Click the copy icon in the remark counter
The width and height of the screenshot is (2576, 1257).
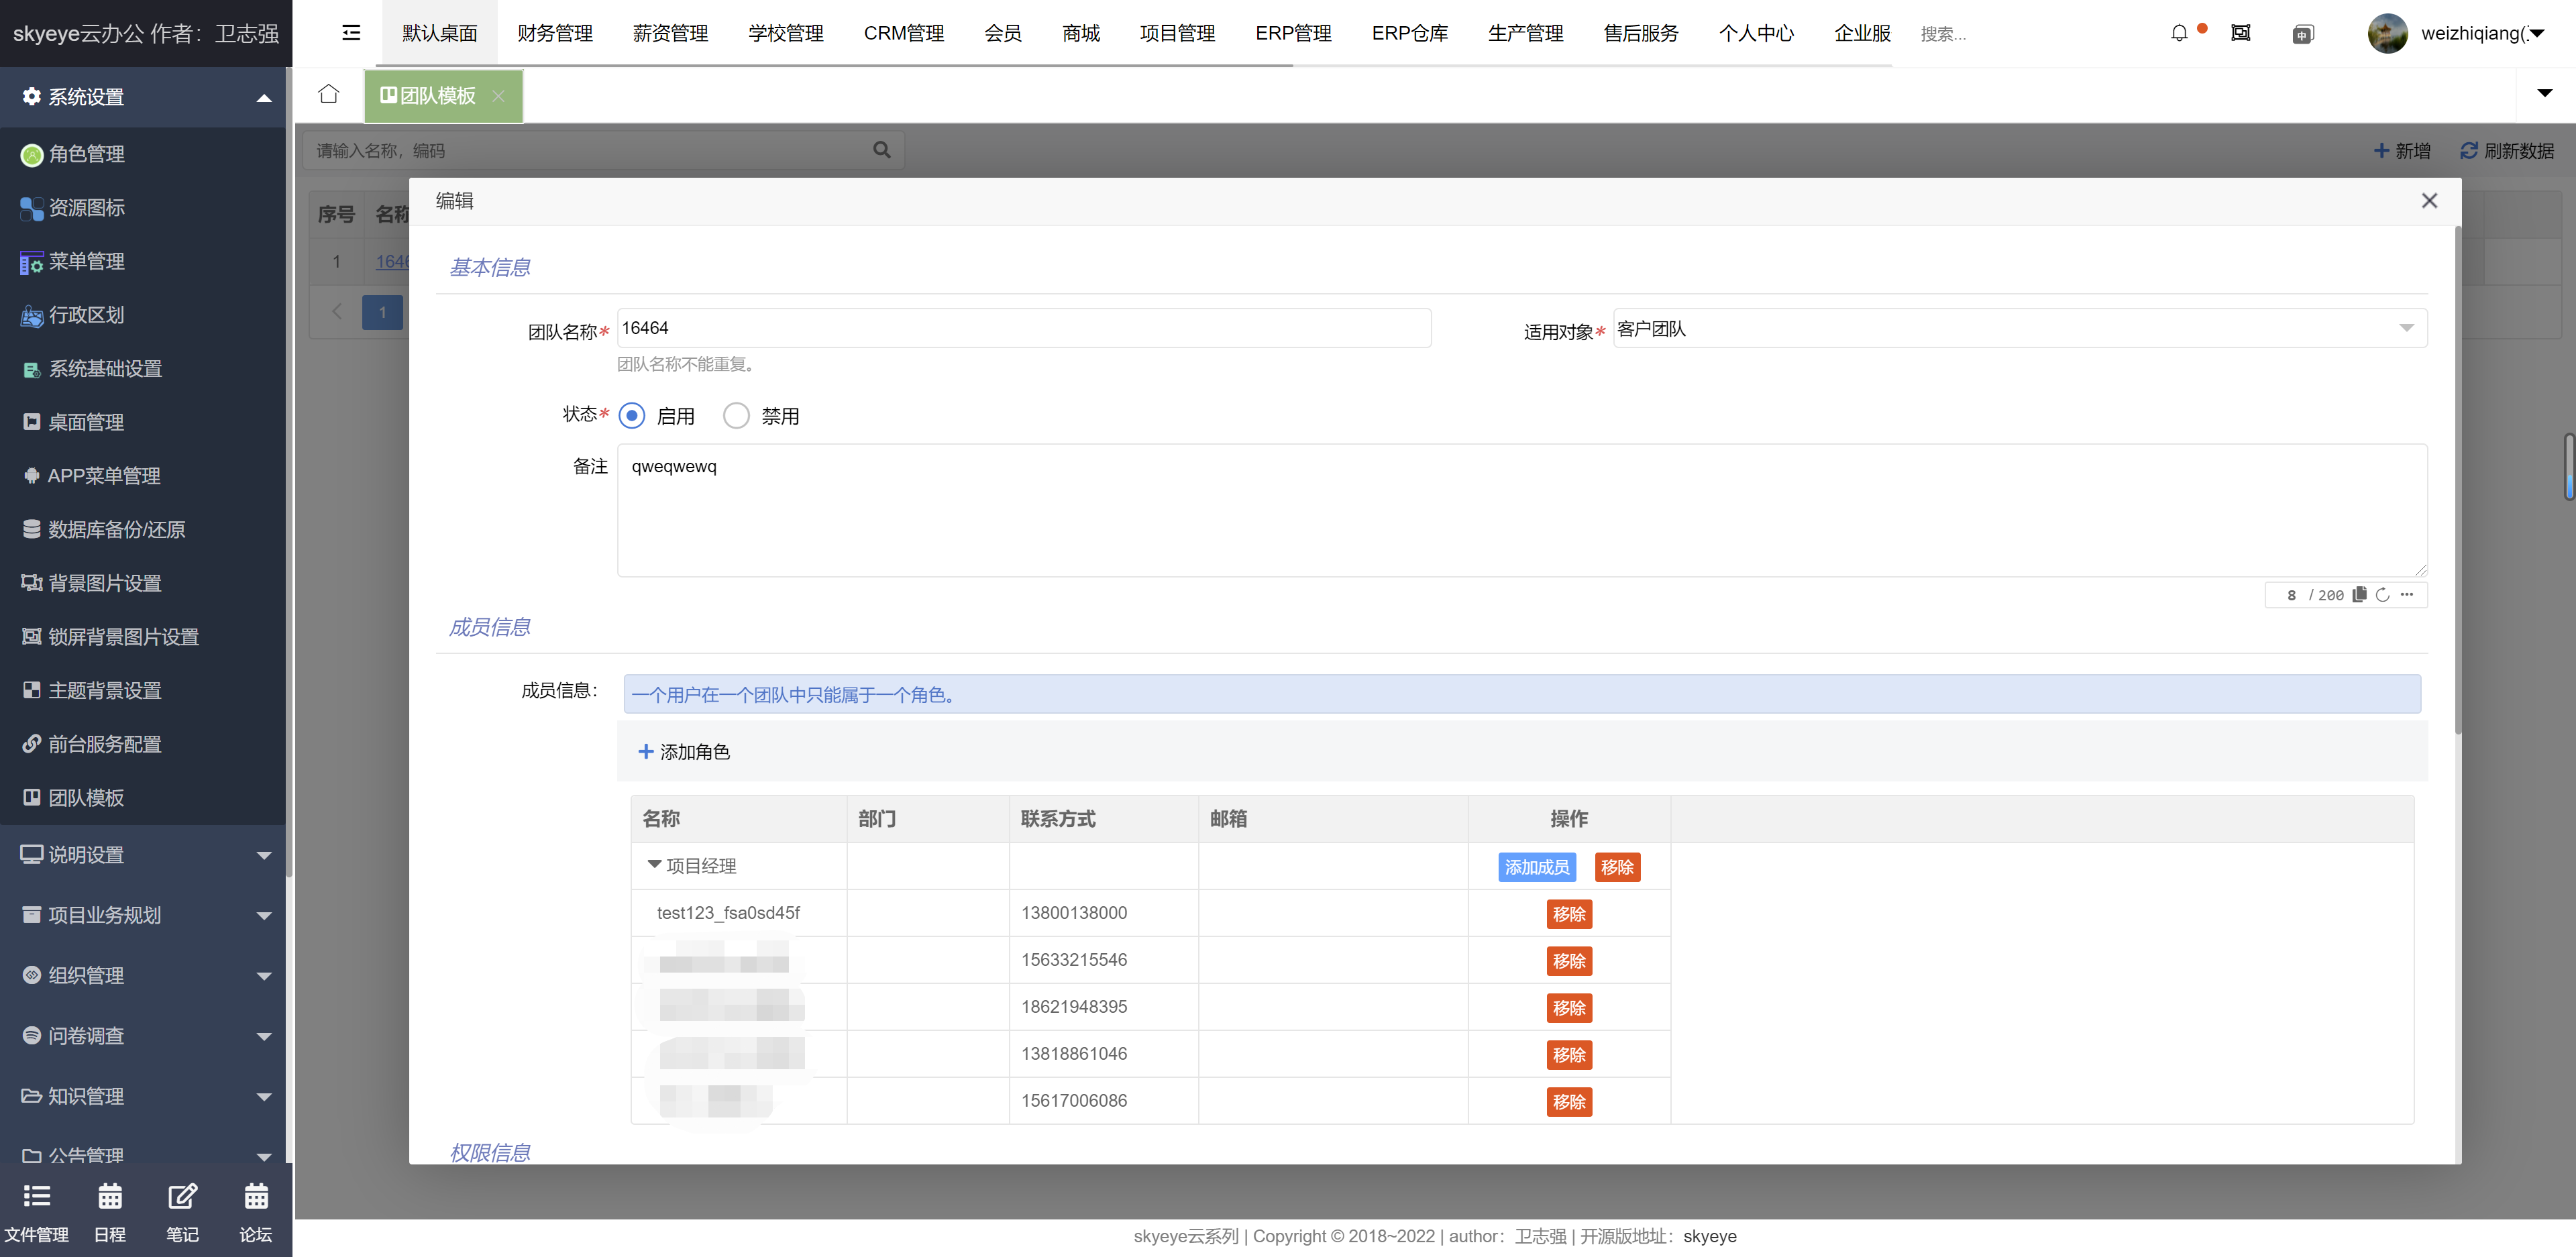click(x=2359, y=594)
